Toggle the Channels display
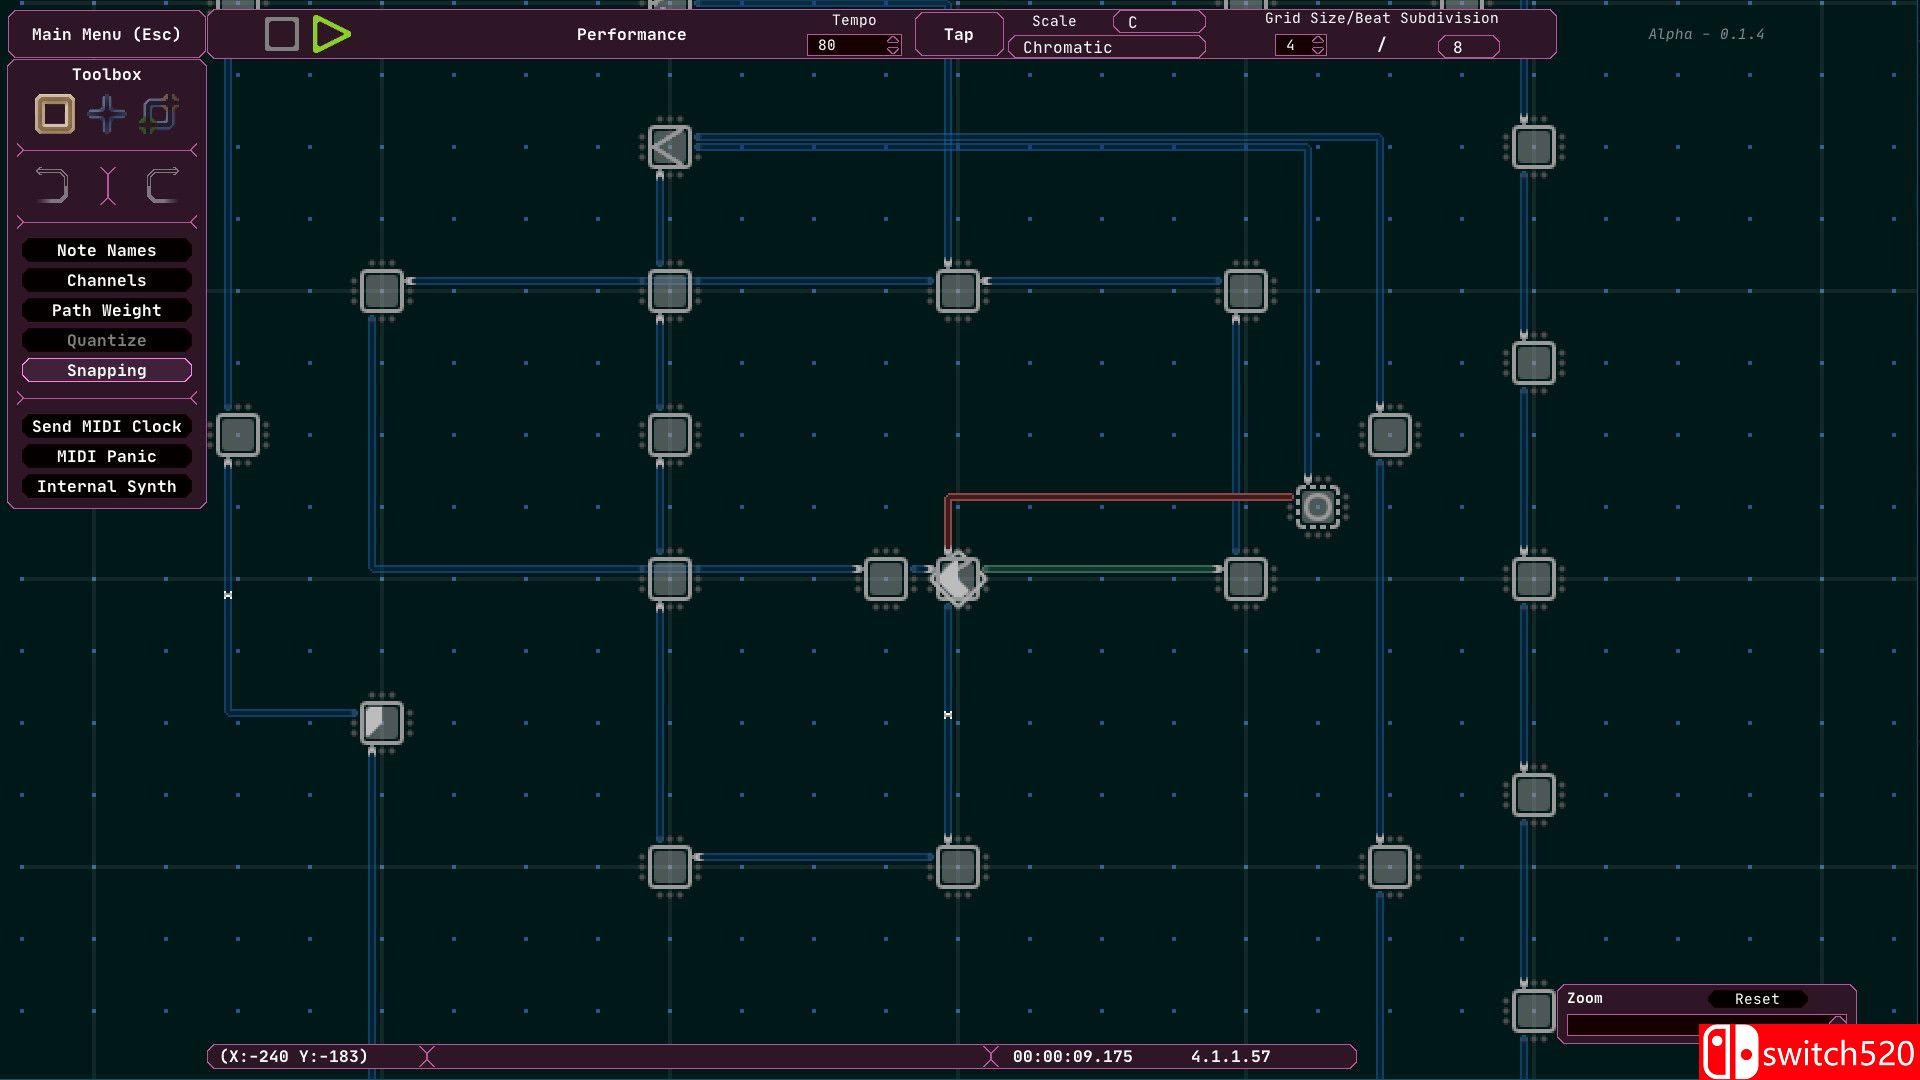Viewport: 1920px width, 1080px height. click(107, 281)
